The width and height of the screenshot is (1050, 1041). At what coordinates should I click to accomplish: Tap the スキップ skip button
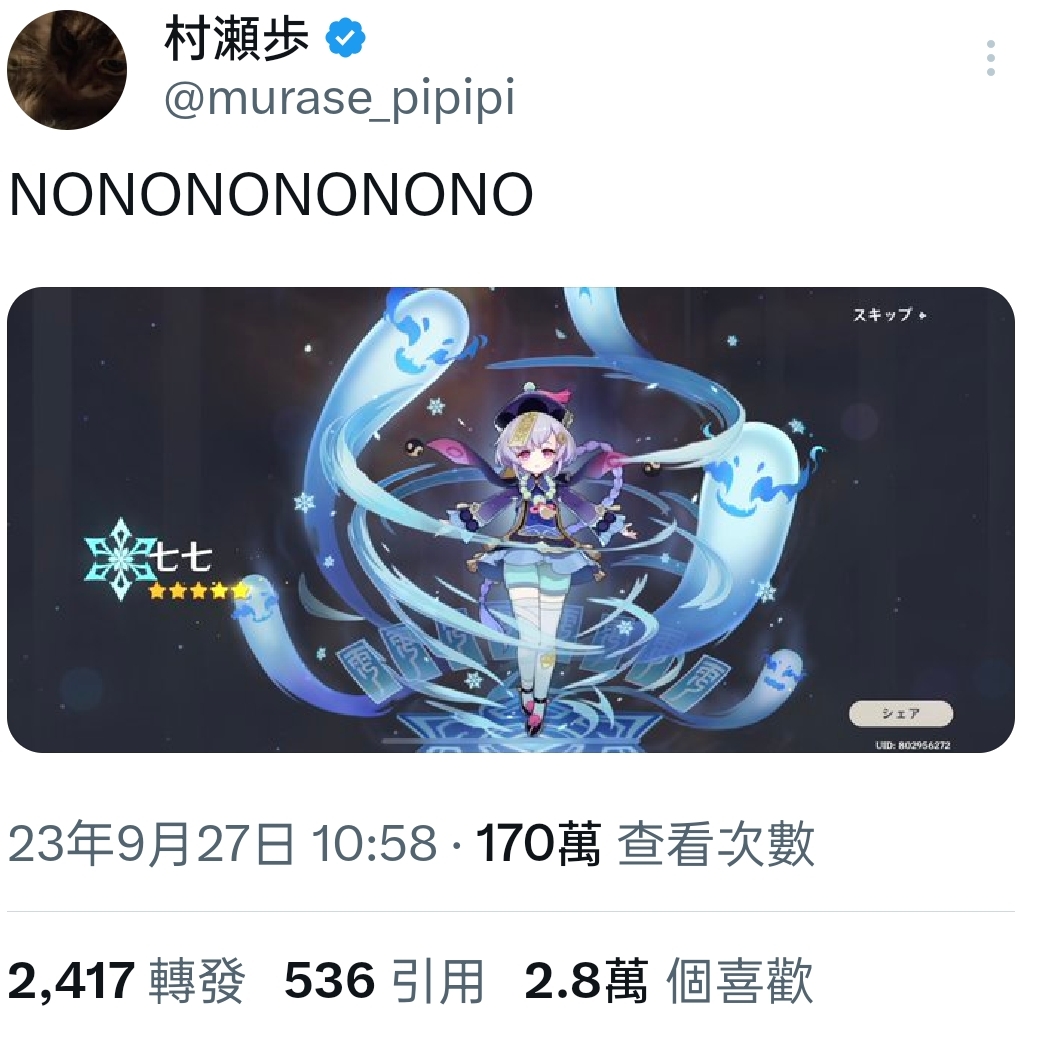889,315
